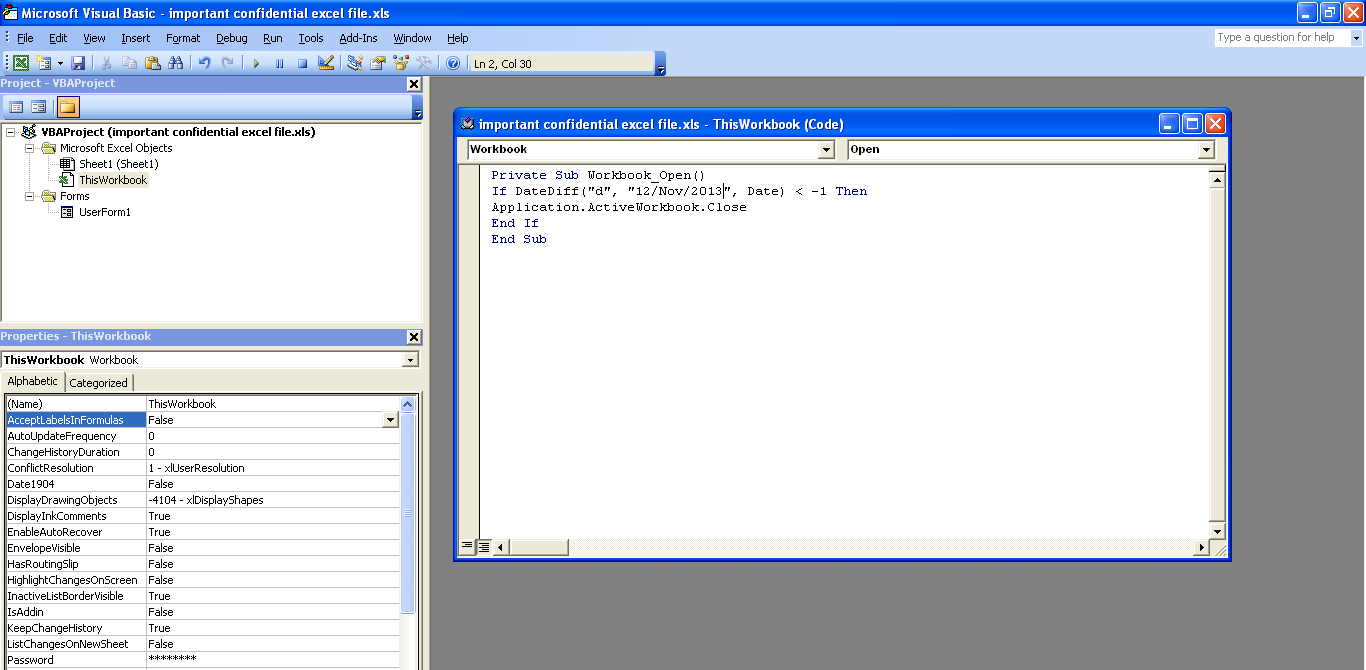Click the View Code icon in Project Explorer

pyautogui.click(x=15, y=105)
